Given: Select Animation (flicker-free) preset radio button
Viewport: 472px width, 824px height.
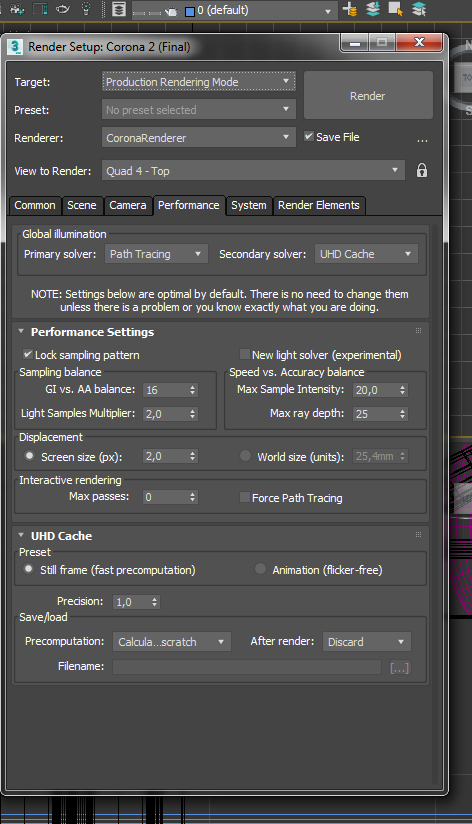Looking at the screenshot, I should pos(260,569).
